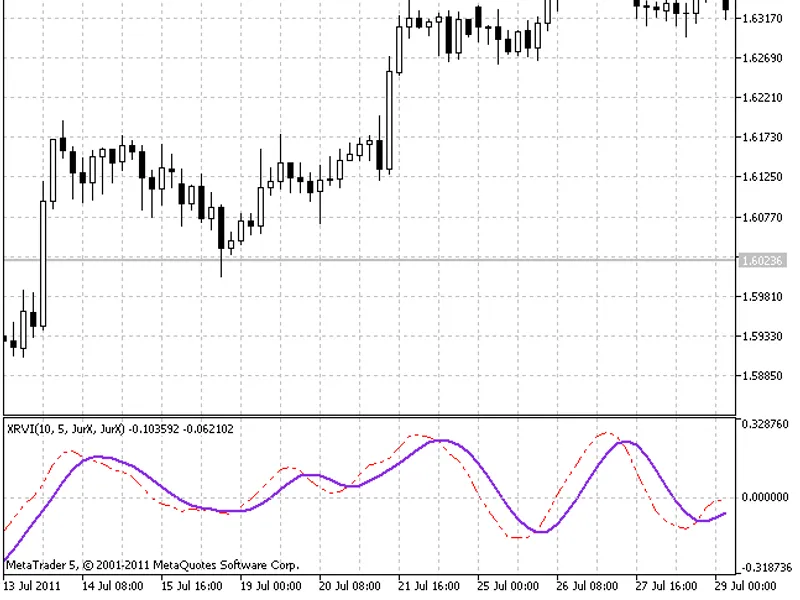Viewport: 800px width, 600px height.
Task: Click the 1.60770 price axis label
Action: click(x=762, y=218)
